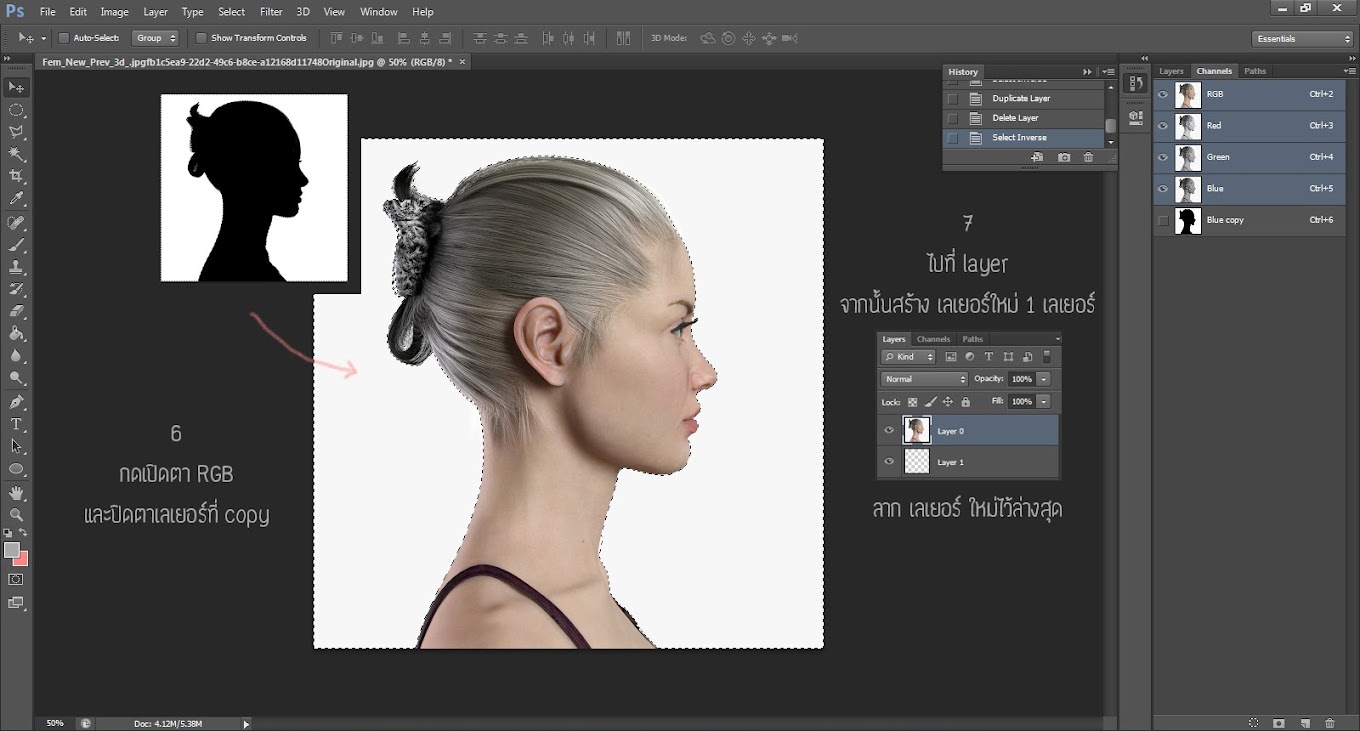Create new snapshot in History panel
Screen dimensions: 1360x731
tap(1063, 158)
